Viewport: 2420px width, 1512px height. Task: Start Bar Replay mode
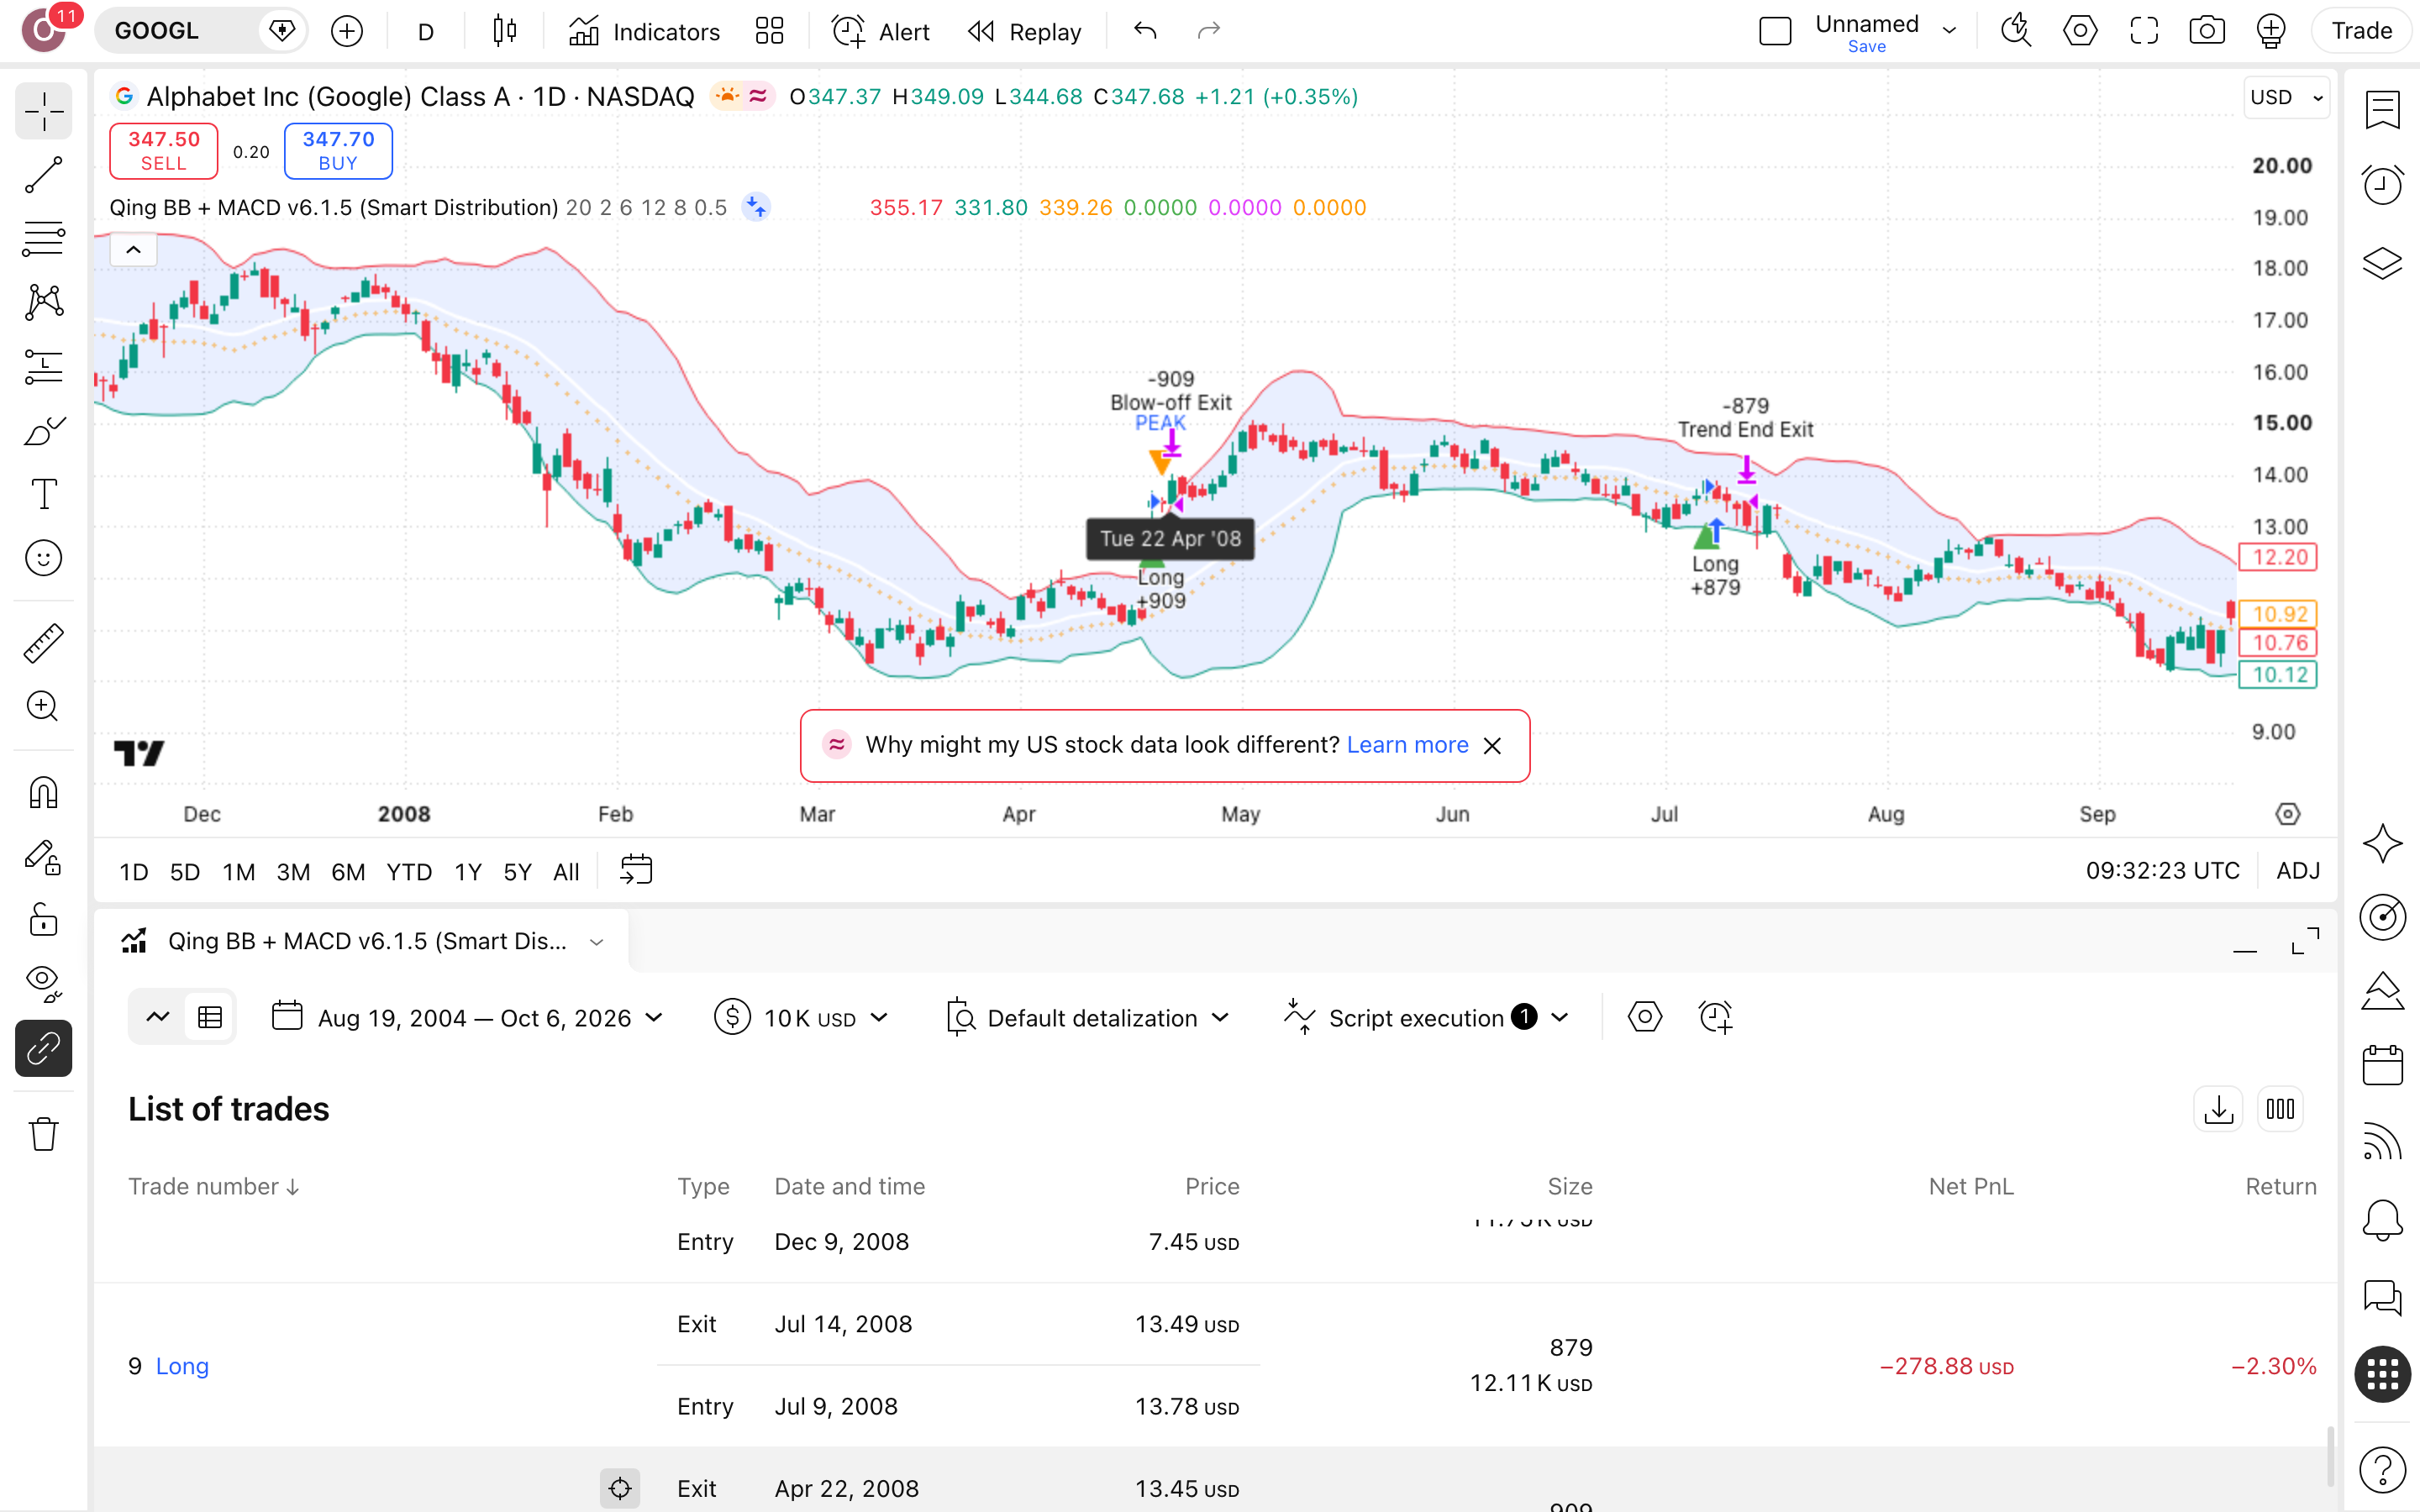(x=1025, y=32)
